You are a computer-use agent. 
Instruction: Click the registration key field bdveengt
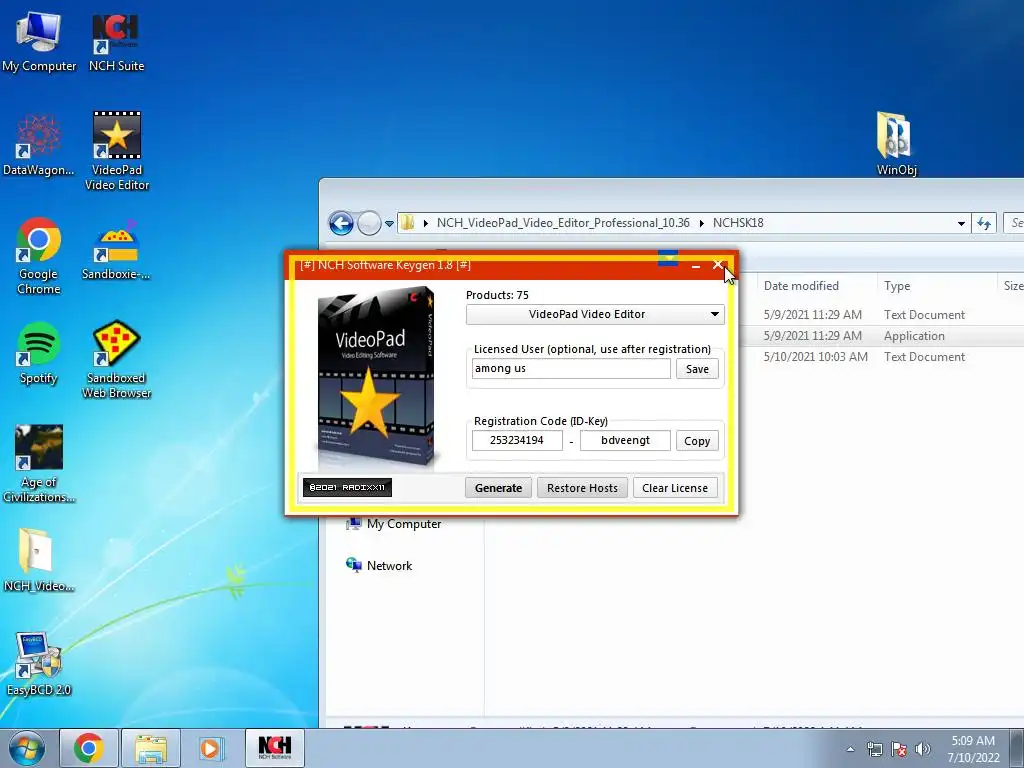click(625, 440)
